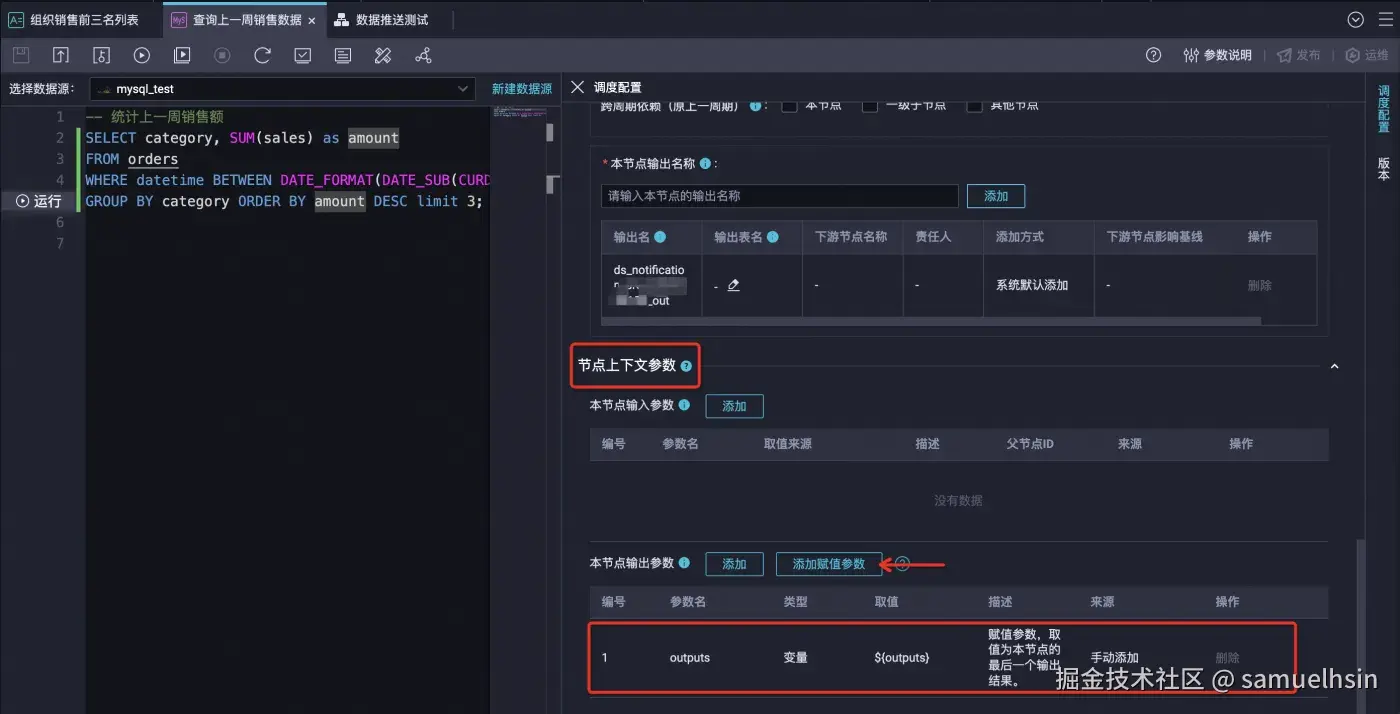Click the question mark help icon
The height and width of the screenshot is (714, 1400).
click(1153, 55)
